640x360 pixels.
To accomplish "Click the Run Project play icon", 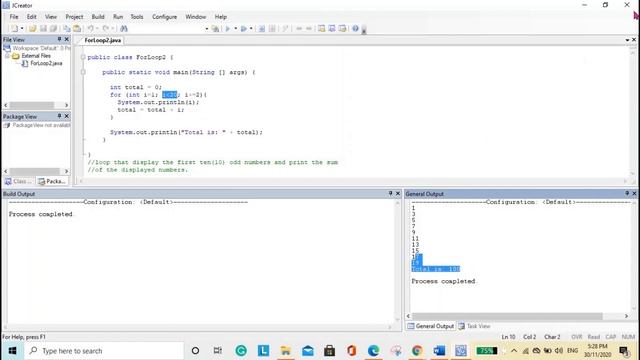I will point(228,29).
